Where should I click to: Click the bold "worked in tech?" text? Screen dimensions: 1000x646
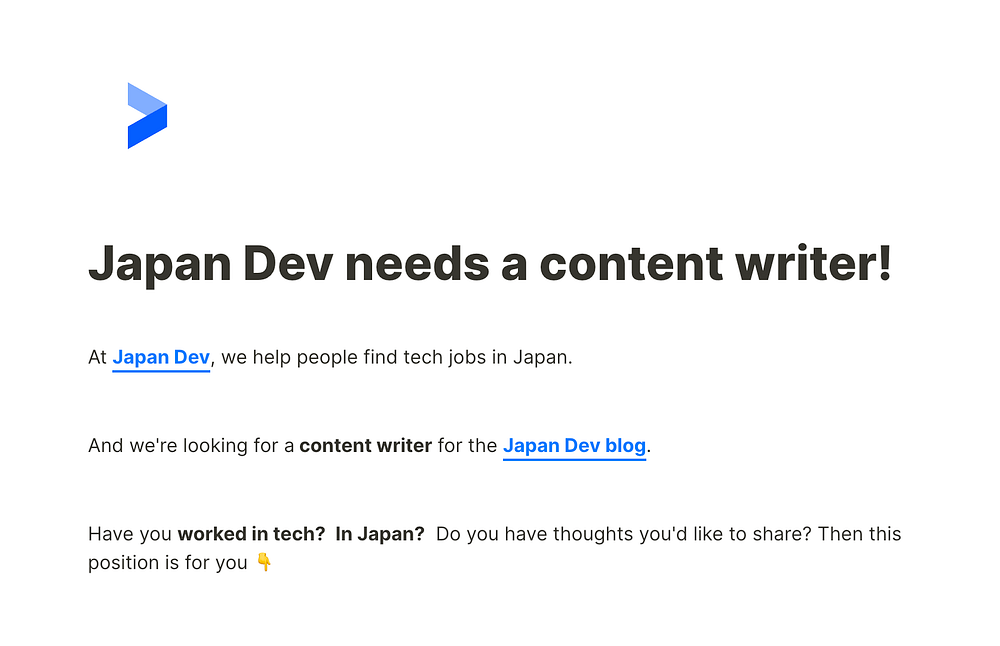(x=251, y=534)
